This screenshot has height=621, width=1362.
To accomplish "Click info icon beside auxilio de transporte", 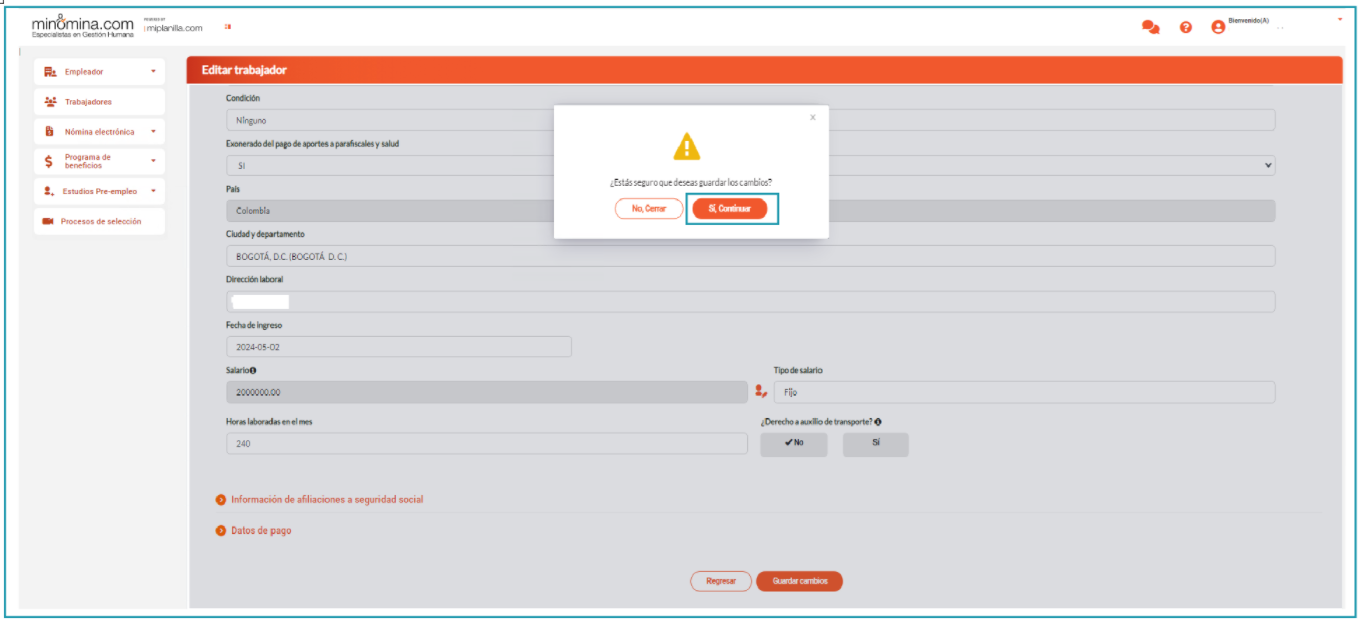I will pyautogui.click(x=877, y=422).
